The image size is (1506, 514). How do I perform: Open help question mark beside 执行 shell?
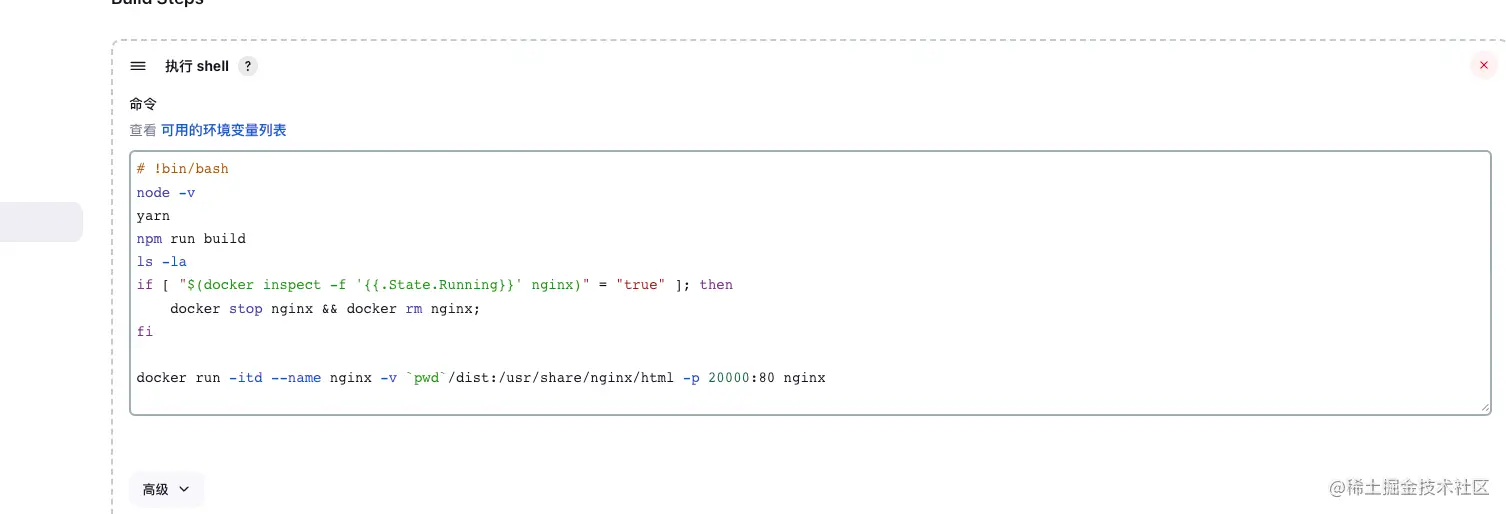(x=248, y=66)
